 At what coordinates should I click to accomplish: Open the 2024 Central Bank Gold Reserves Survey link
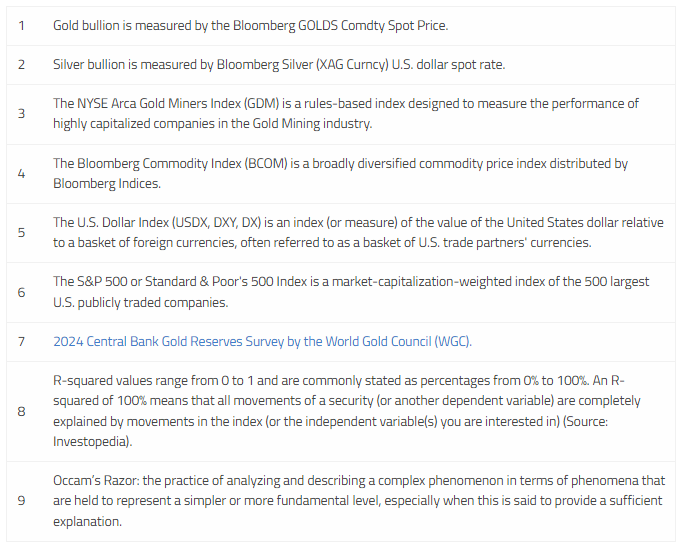coord(262,341)
